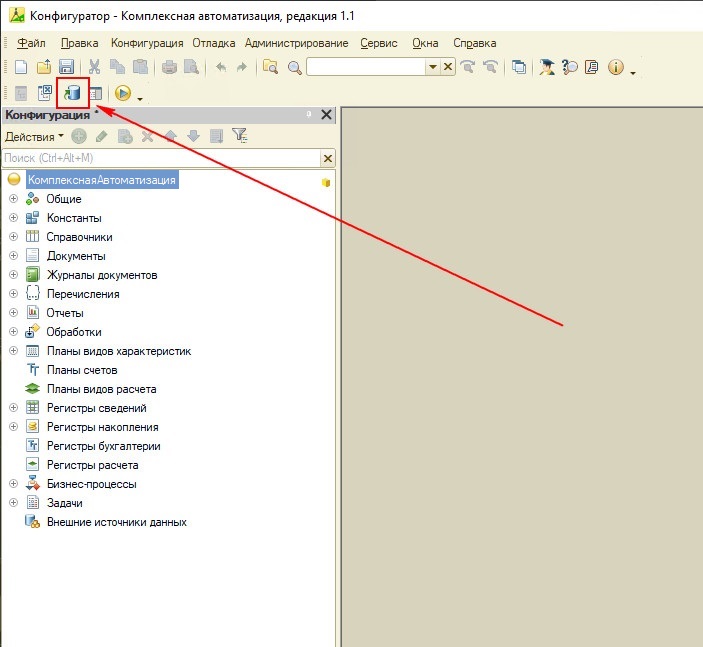Click the Поиск (Ctrl+Alt+M) field
The height and width of the screenshot is (647, 703).
click(162, 158)
